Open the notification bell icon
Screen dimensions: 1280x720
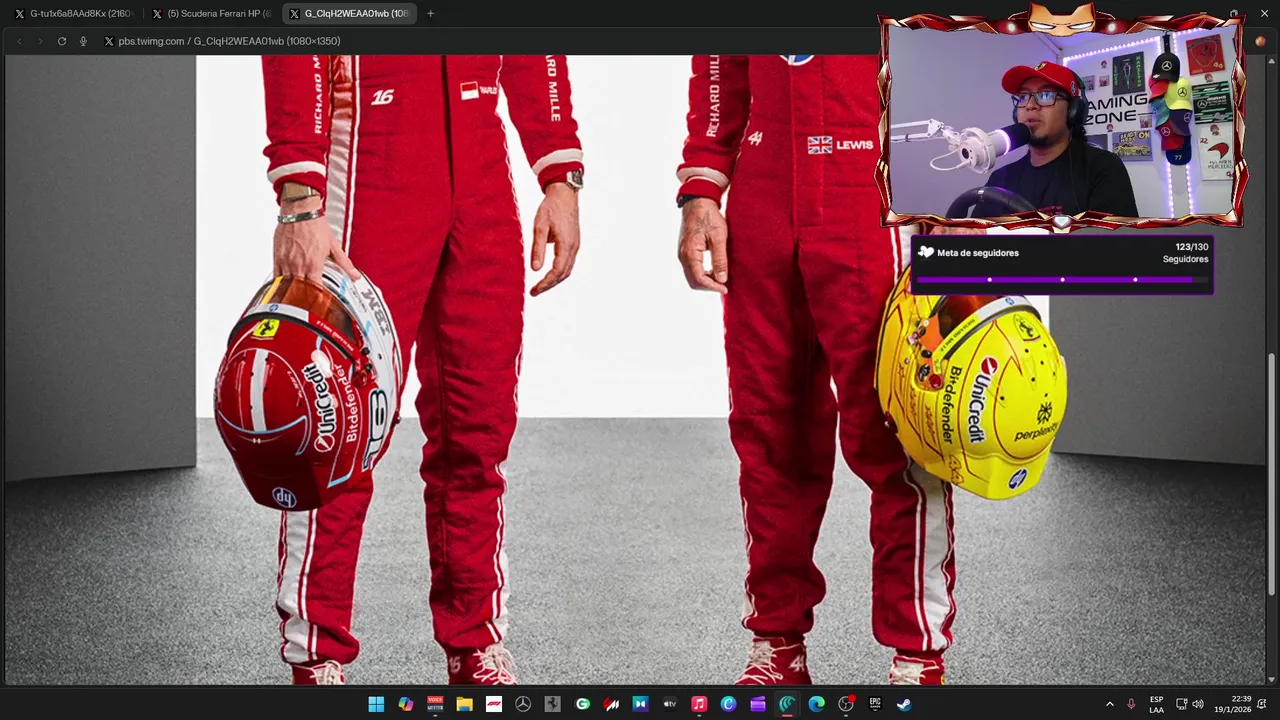tap(1262, 704)
